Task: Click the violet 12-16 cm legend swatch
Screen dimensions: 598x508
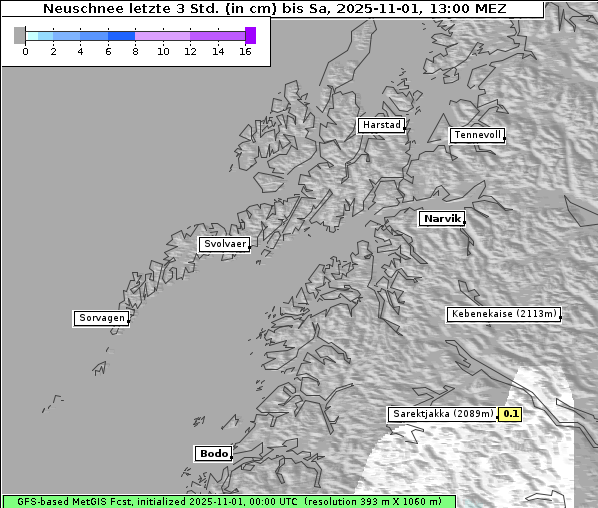Action: (x=217, y=36)
